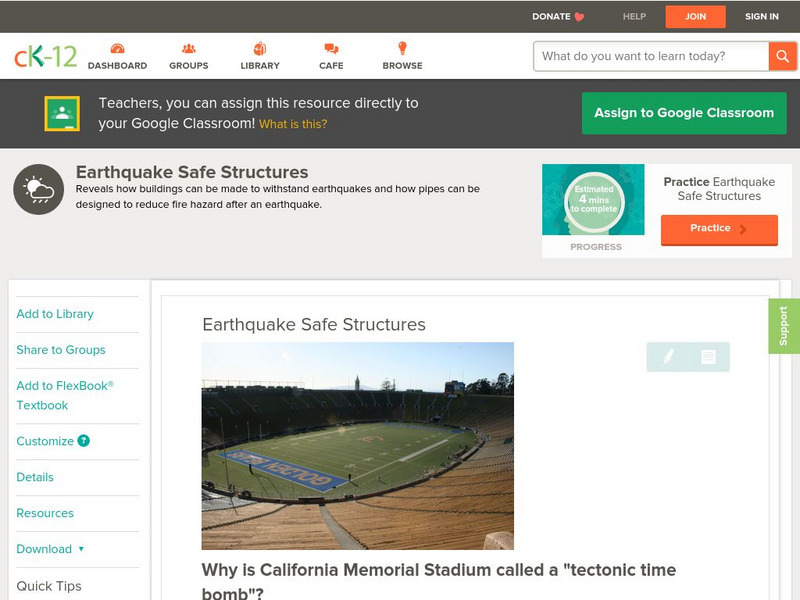
Task: Open the Groups icon
Action: (x=188, y=49)
